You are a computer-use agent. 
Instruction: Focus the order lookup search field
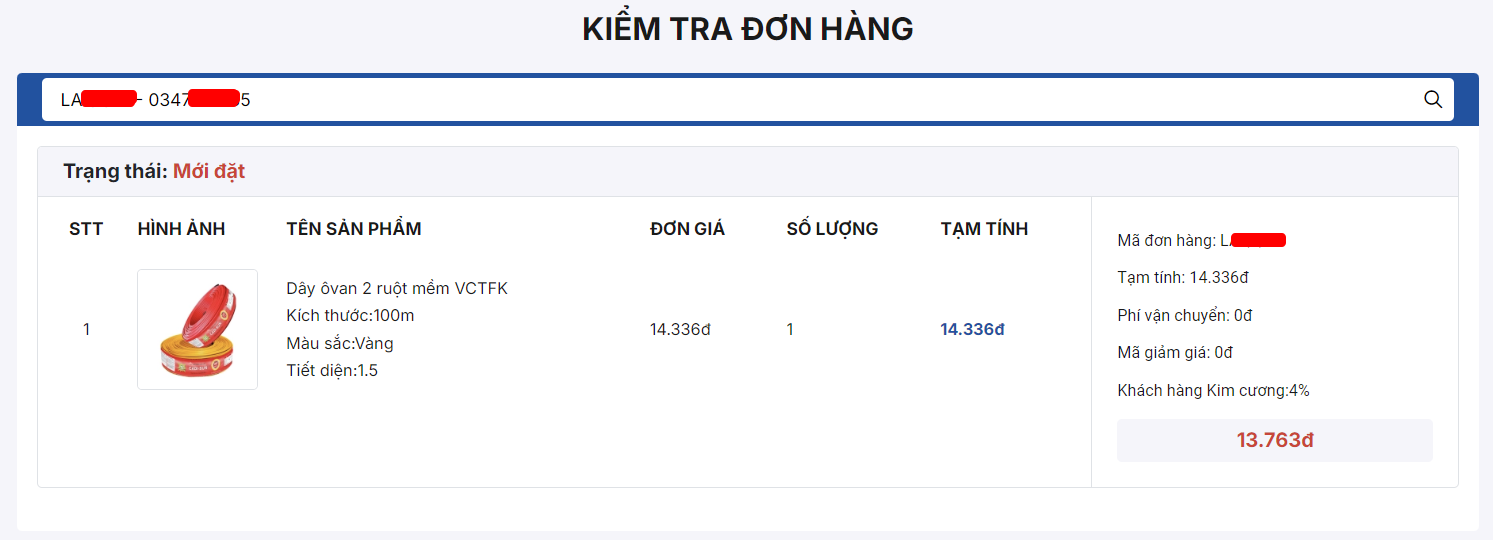coord(747,99)
